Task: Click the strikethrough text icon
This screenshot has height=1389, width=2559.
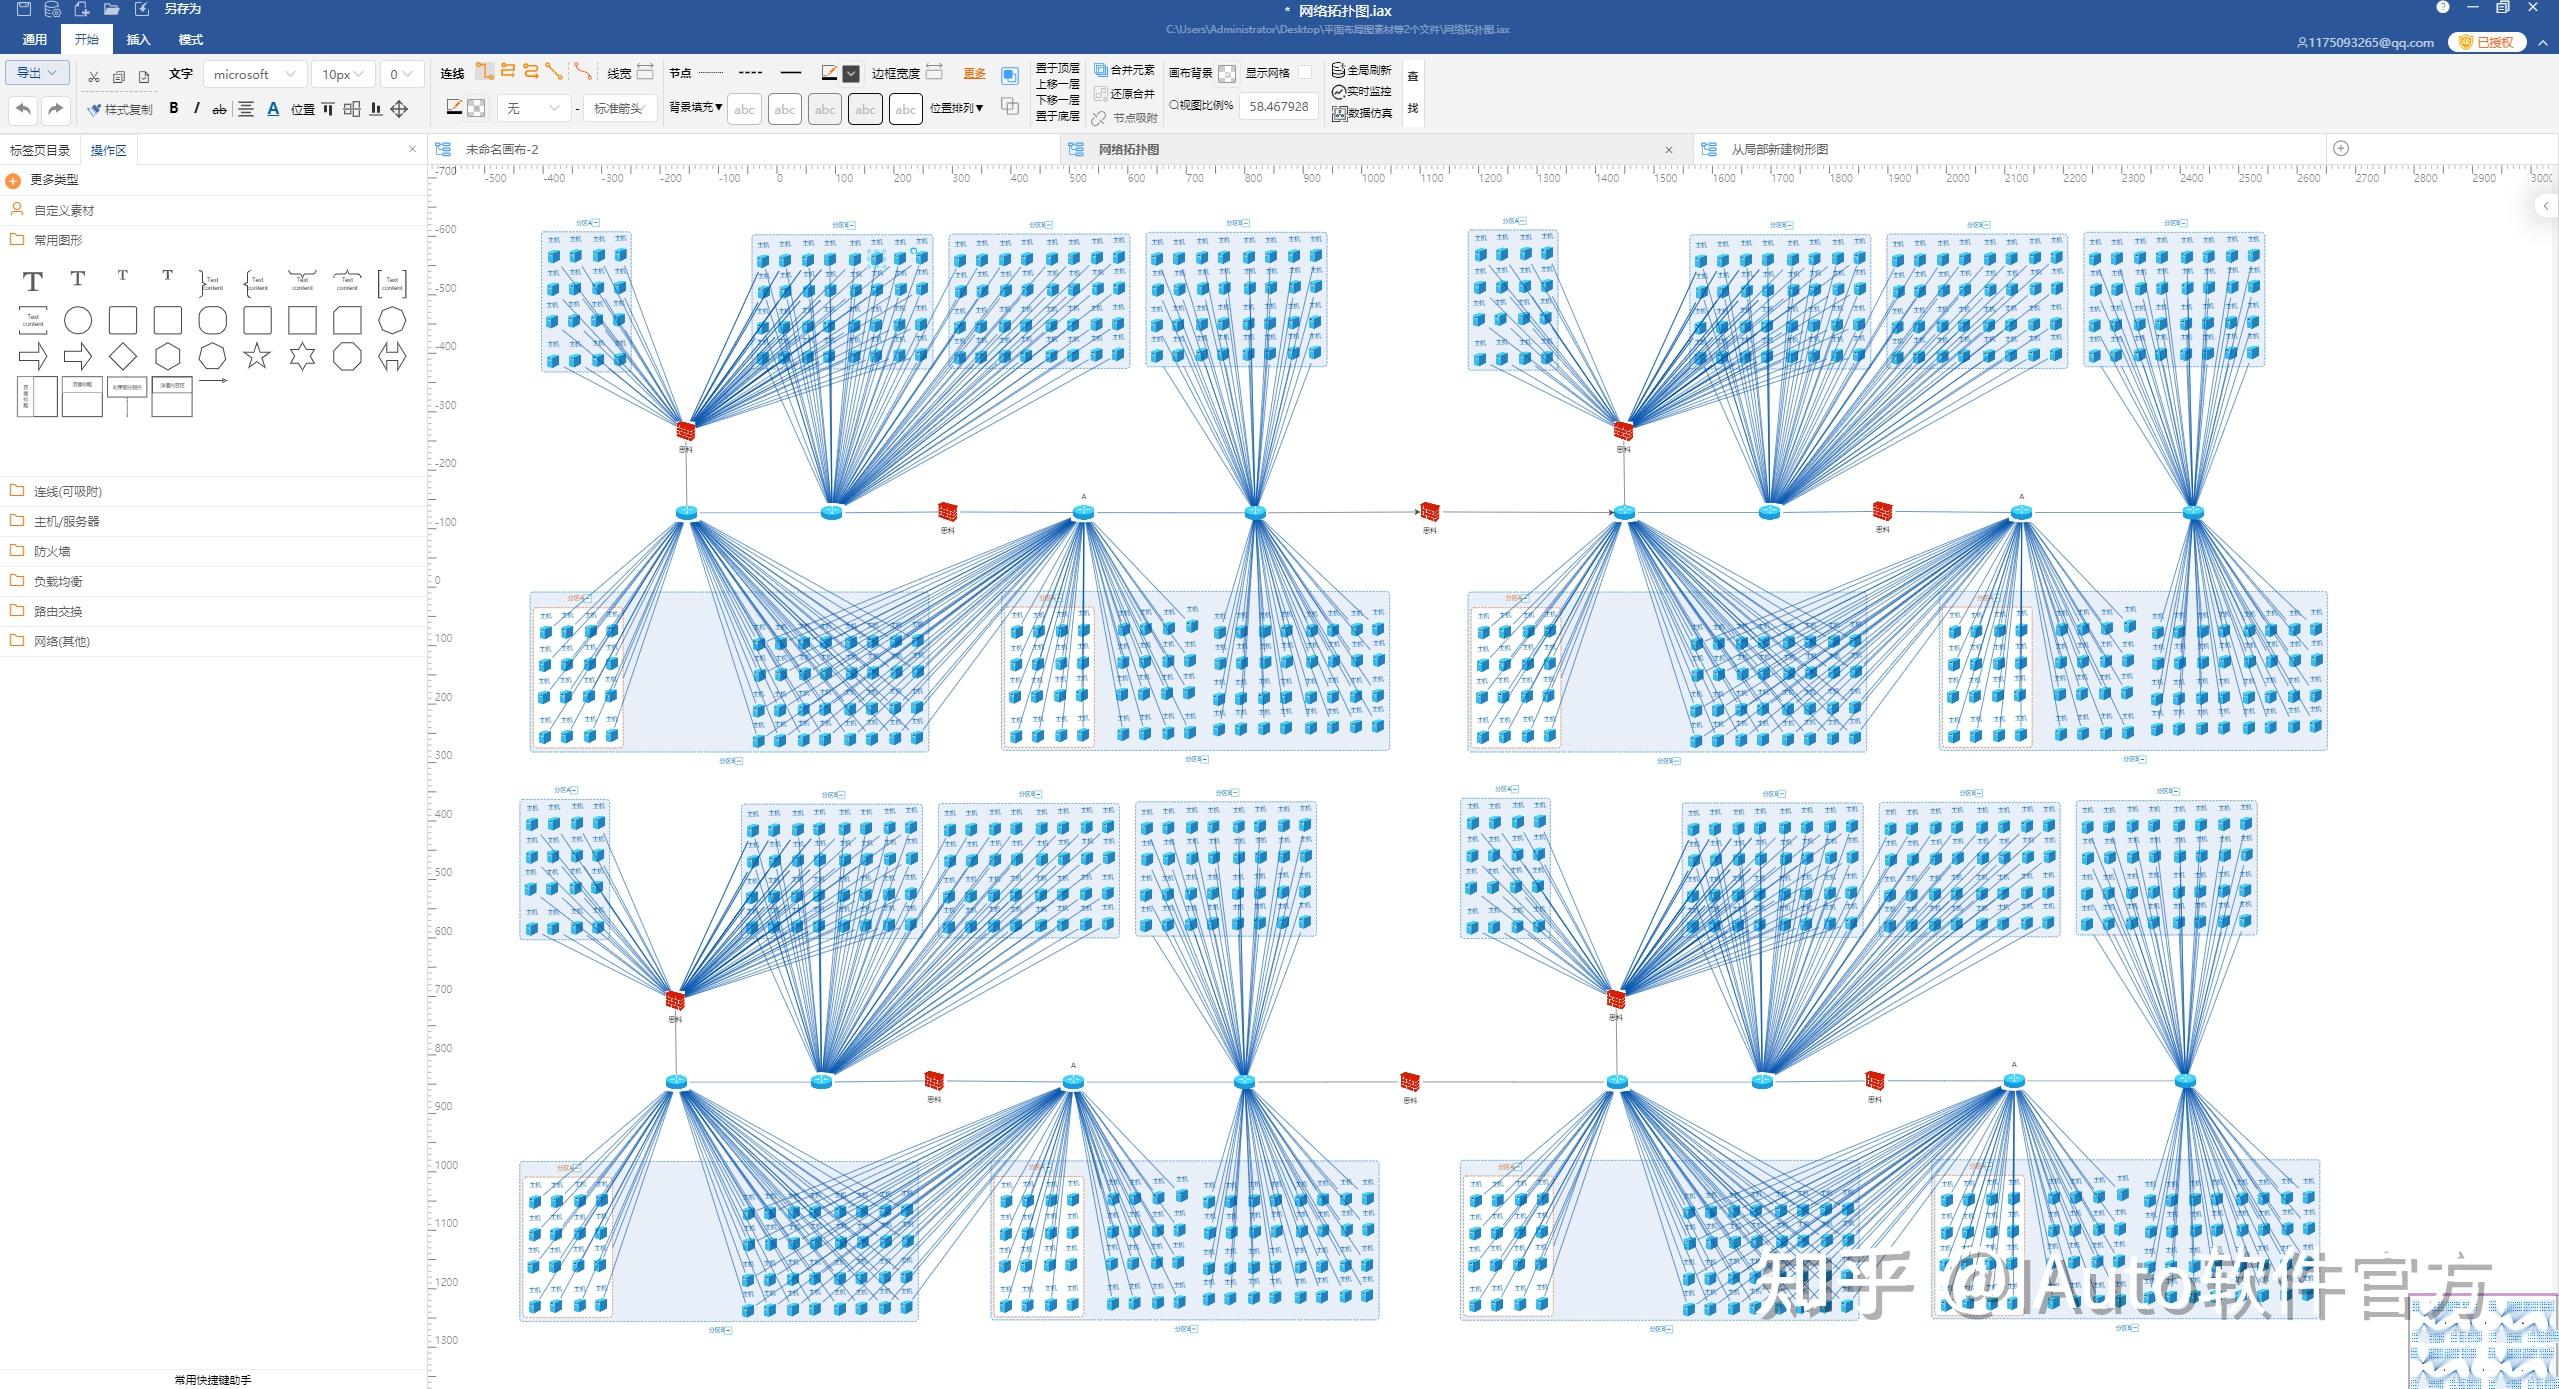Action: [219, 109]
